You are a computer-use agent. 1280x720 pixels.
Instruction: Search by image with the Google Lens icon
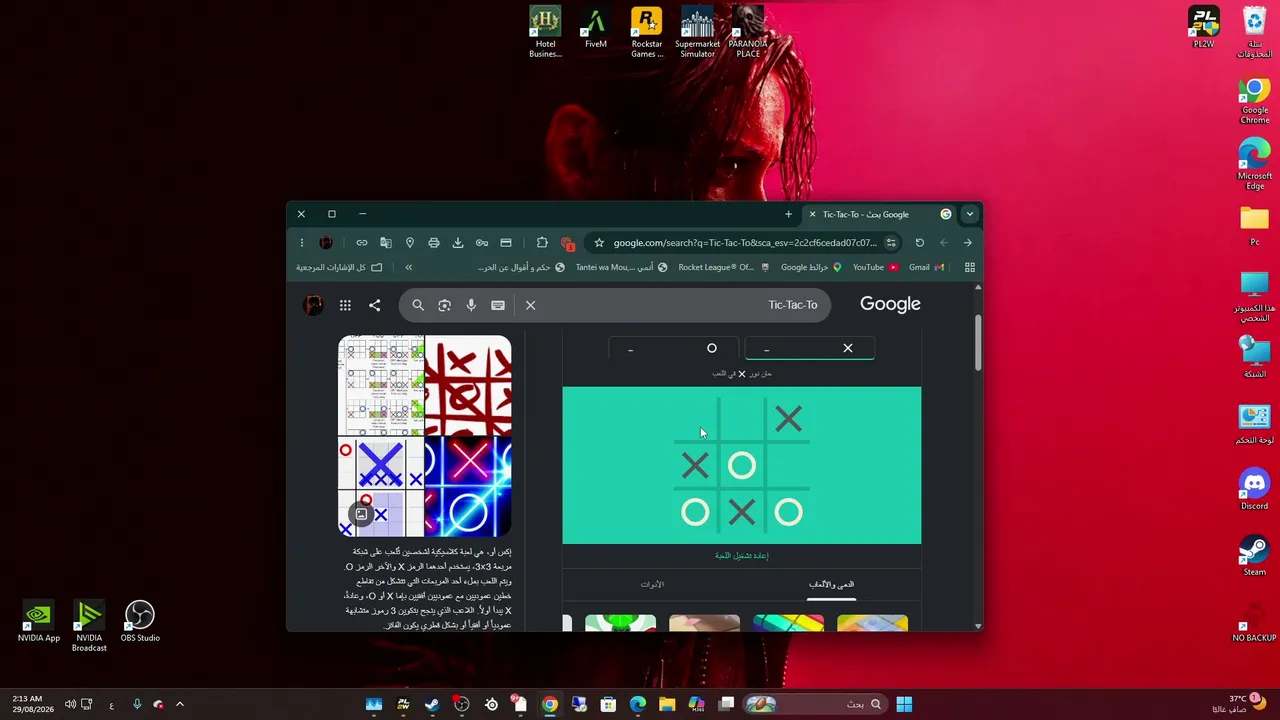[445, 305]
